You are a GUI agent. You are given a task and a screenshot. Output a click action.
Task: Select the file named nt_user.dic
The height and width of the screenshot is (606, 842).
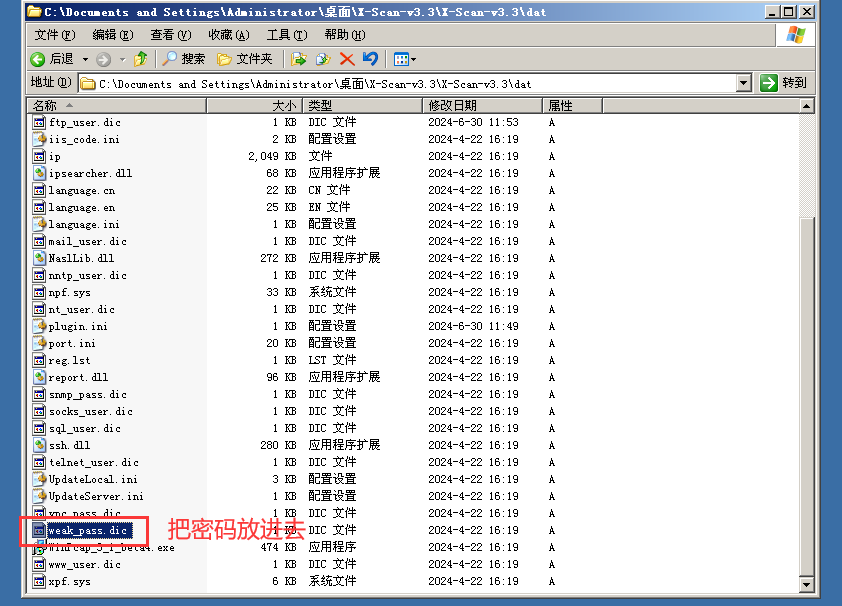(82, 310)
